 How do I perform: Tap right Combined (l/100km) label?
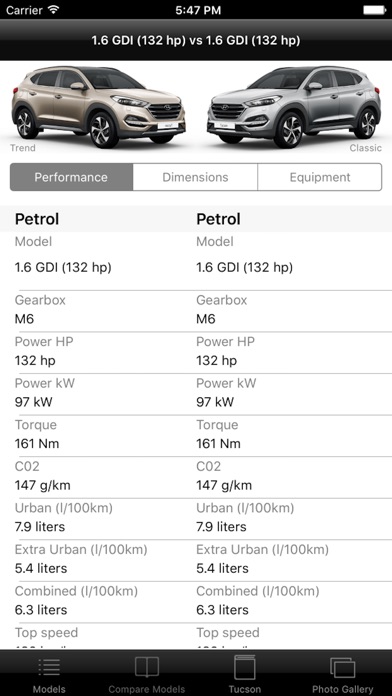(x=258, y=591)
